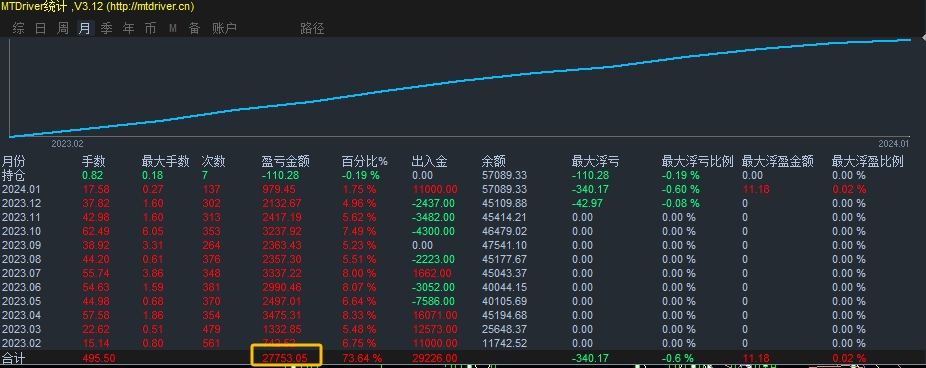Click the -0.08 % floating loss ratio

pos(681,203)
